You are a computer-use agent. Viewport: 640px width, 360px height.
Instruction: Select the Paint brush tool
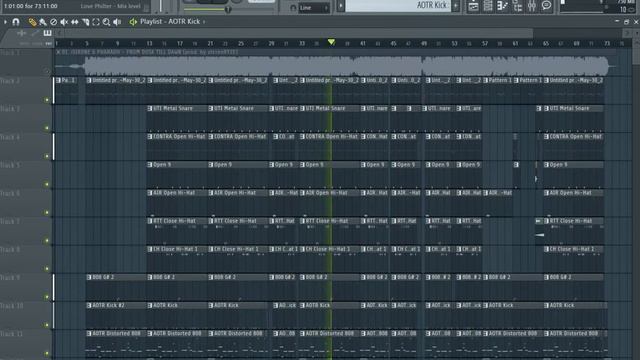coord(43,22)
